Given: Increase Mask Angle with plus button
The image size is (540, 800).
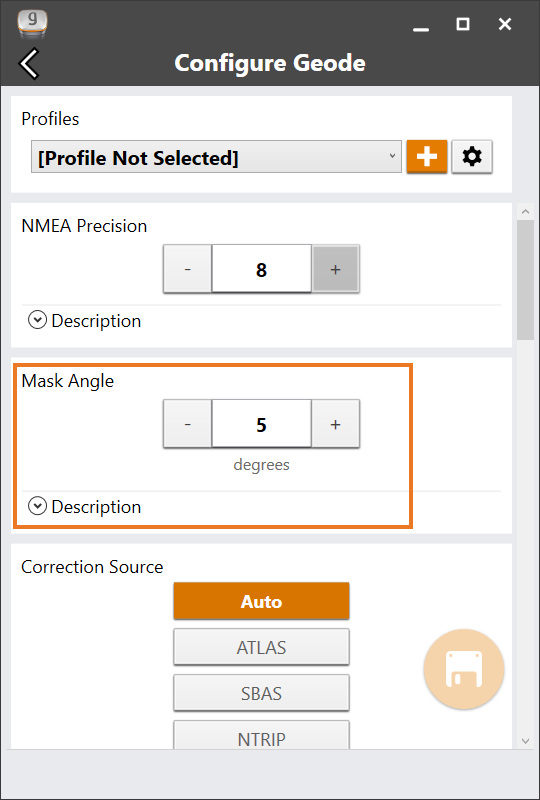Looking at the screenshot, I should pos(335,424).
